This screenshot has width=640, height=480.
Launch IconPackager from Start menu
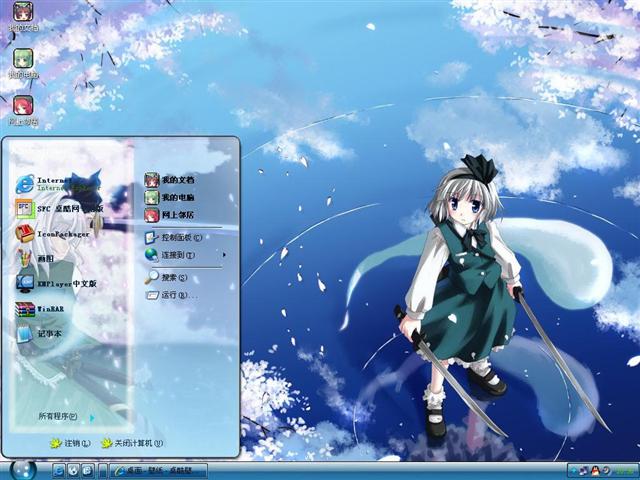[x=52, y=234]
